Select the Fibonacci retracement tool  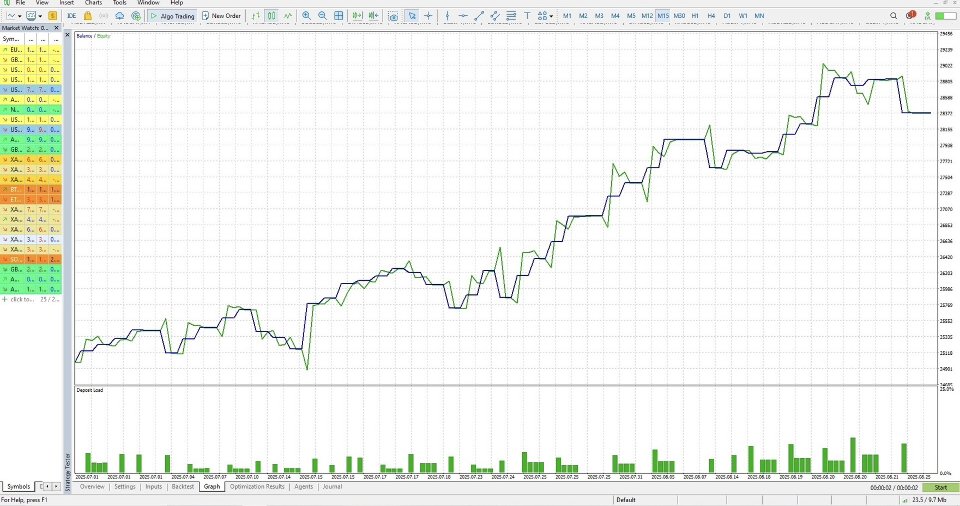(511, 16)
